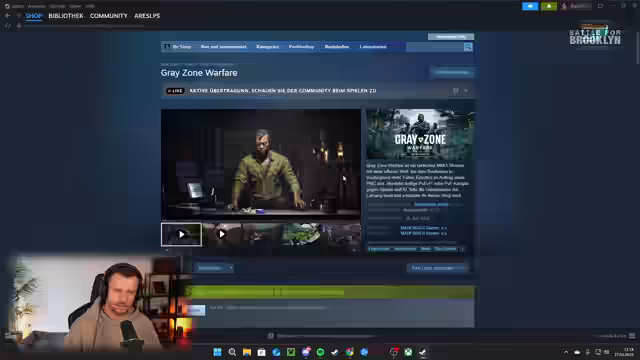
Task: Open the Minecraft taskbar icon
Action: pos(291,352)
